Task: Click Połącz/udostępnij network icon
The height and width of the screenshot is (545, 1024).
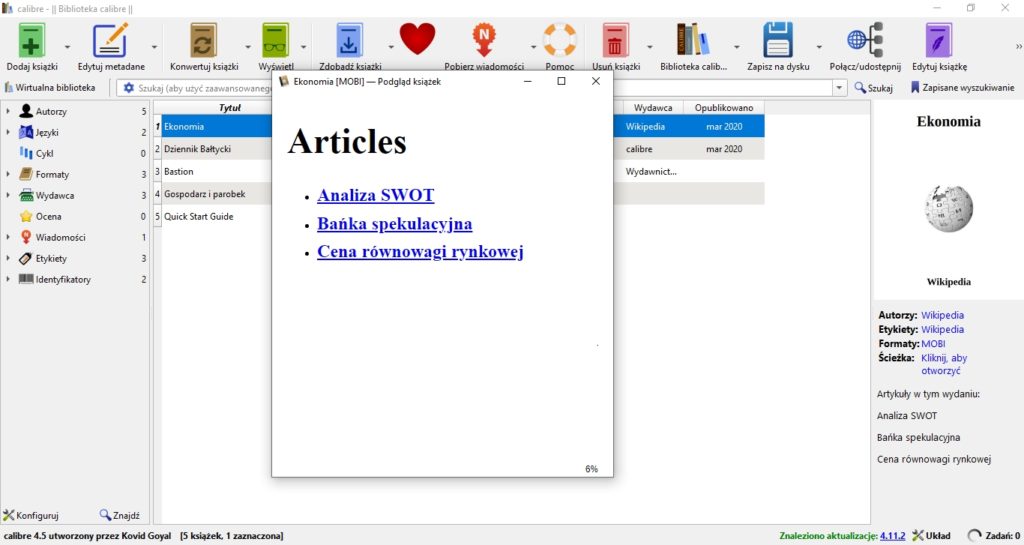Action: [x=865, y=40]
